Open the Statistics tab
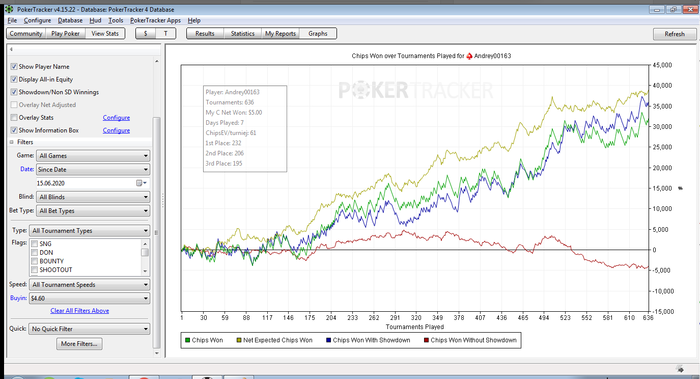The width and height of the screenshot is (700, 379). click(x=242, y=33)
